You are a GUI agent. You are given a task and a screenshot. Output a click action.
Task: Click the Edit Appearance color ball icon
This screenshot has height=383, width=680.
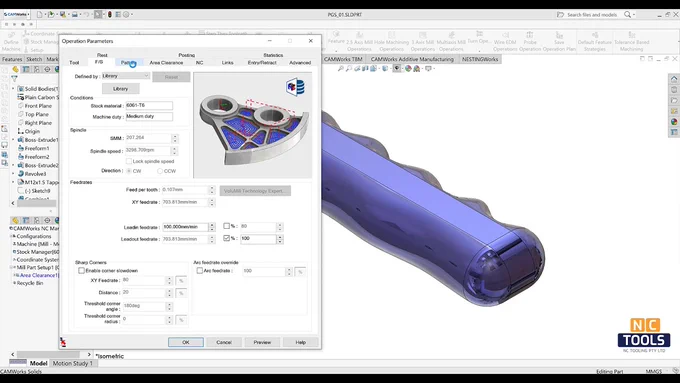point(408,69)
